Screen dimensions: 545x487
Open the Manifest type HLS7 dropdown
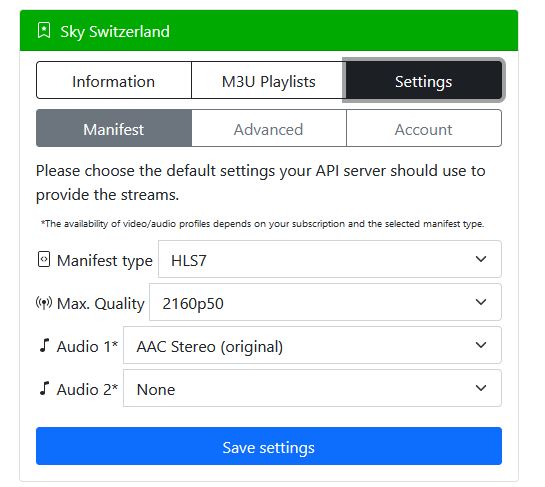coord(330,259)
